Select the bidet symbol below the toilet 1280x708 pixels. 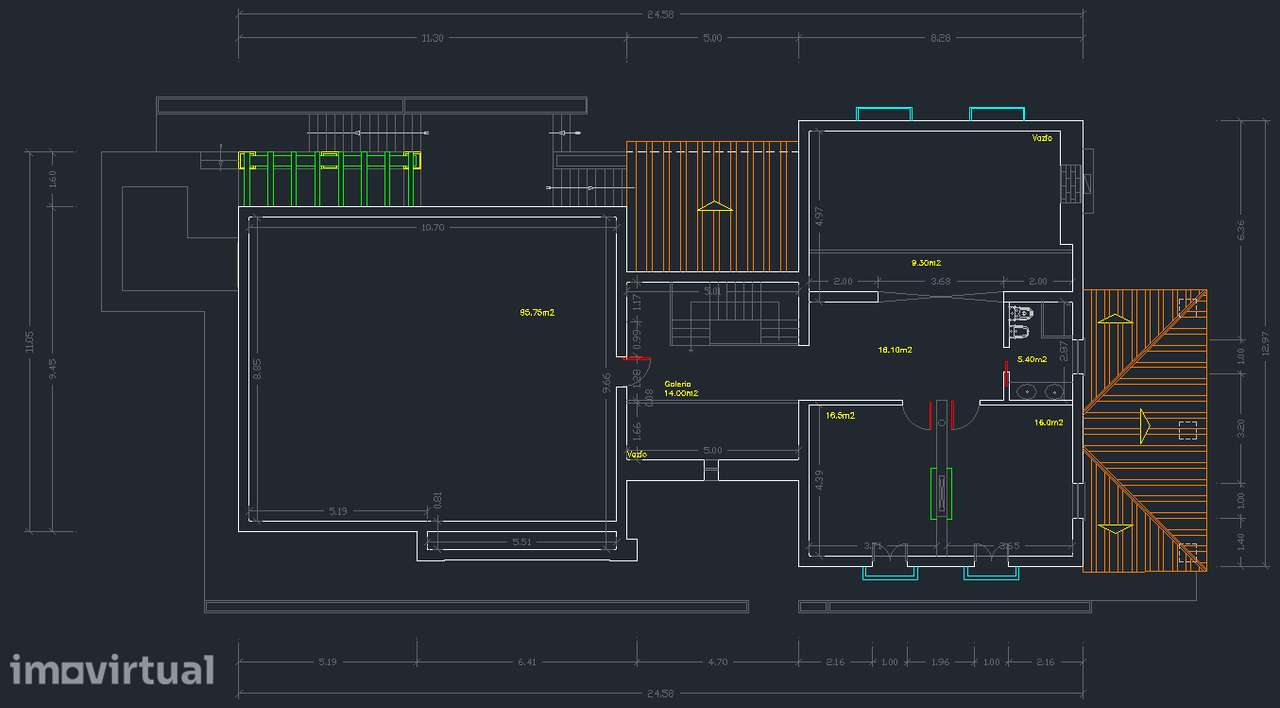coord(1021,330)
